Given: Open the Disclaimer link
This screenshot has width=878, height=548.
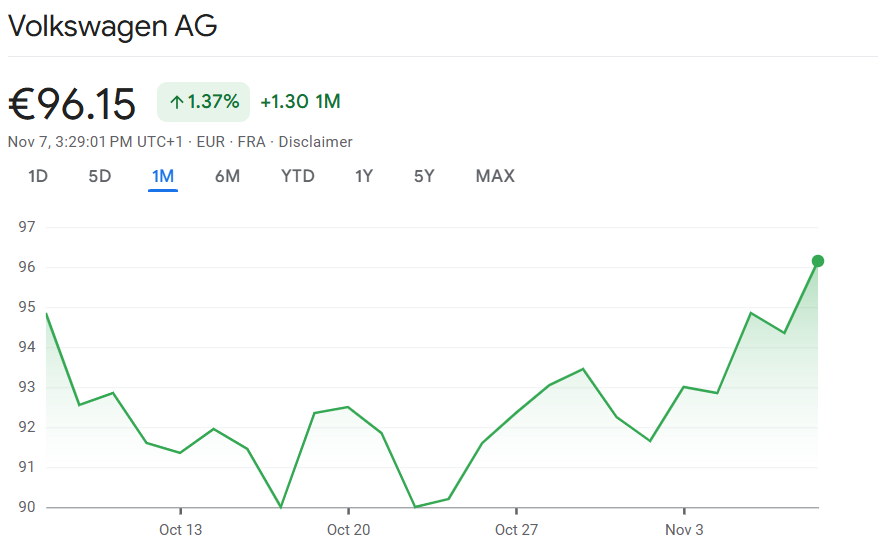Looking at the screenshot, I should coord(315,142).
